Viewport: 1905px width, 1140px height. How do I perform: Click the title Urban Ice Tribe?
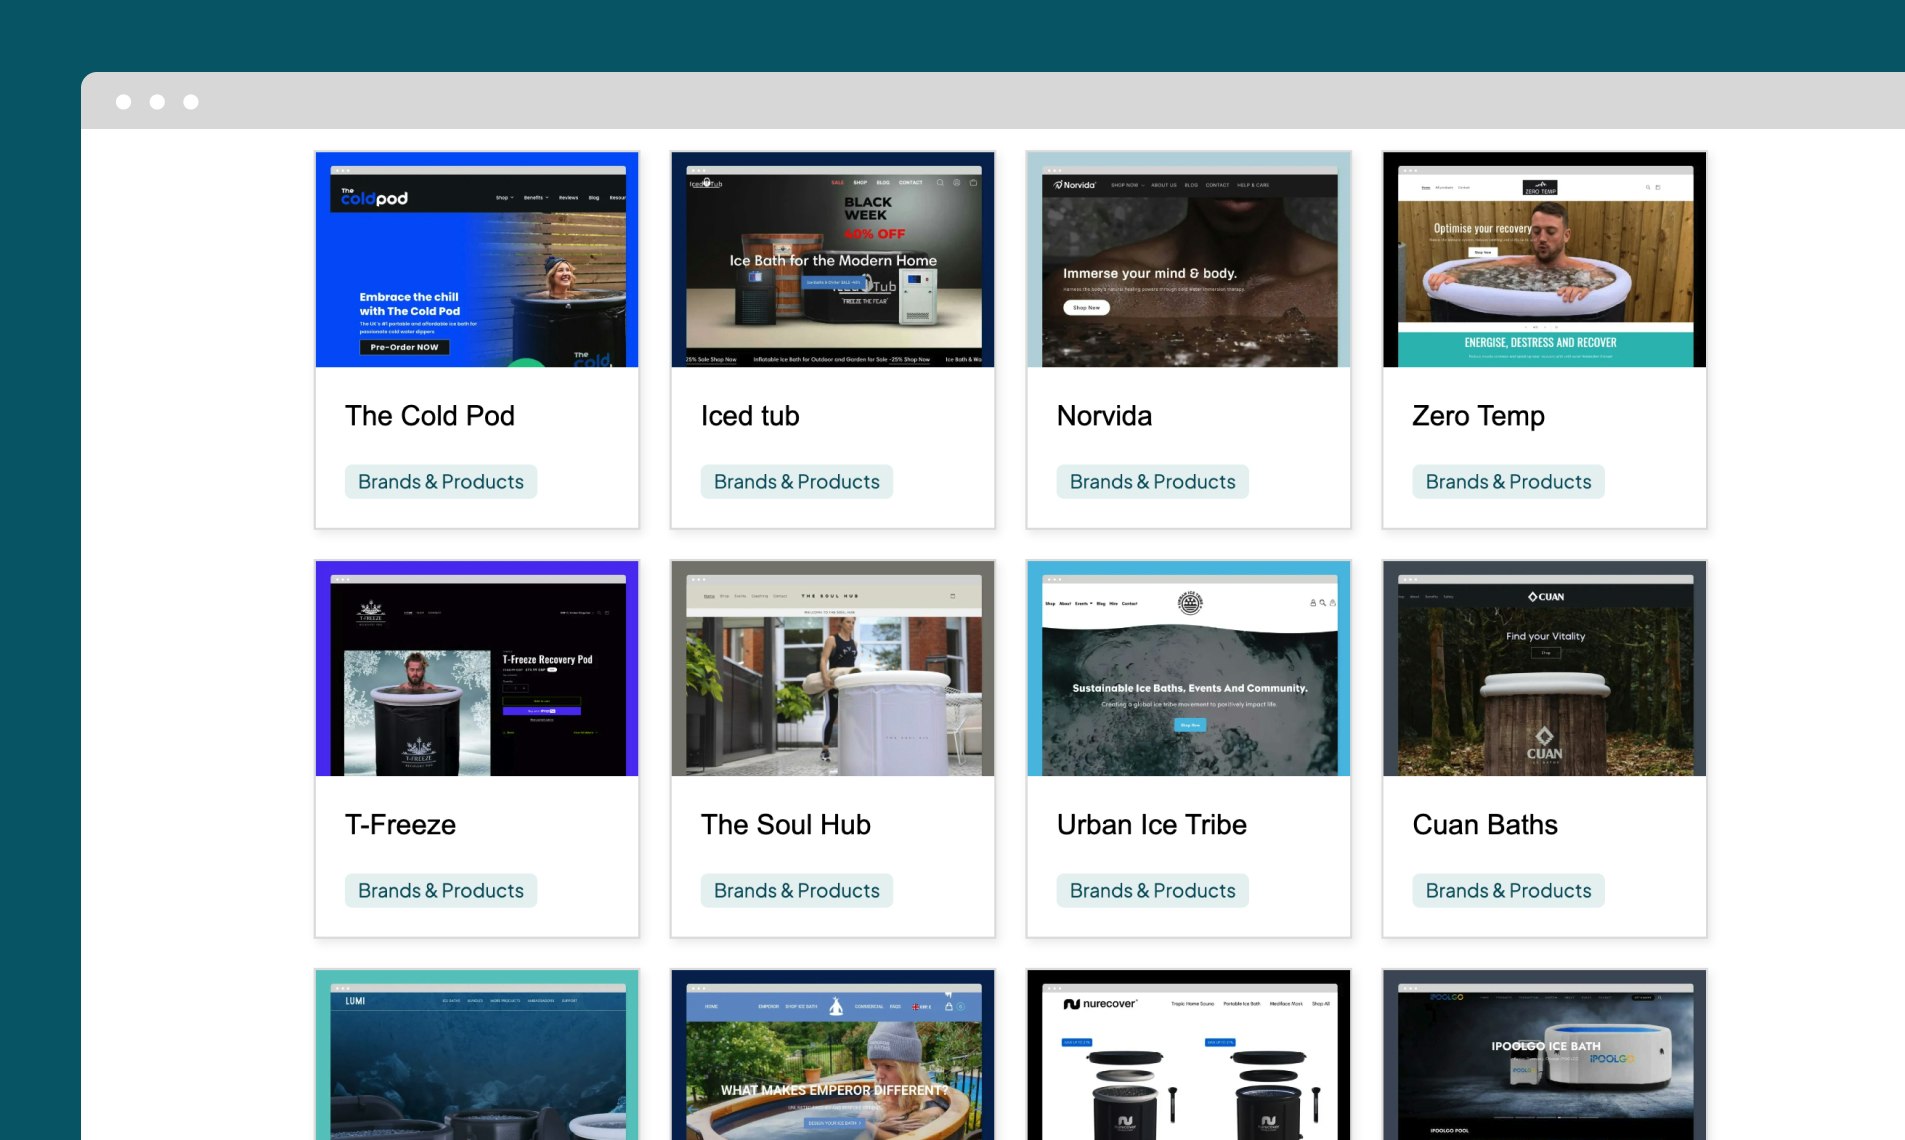(x=1151, y=825)
